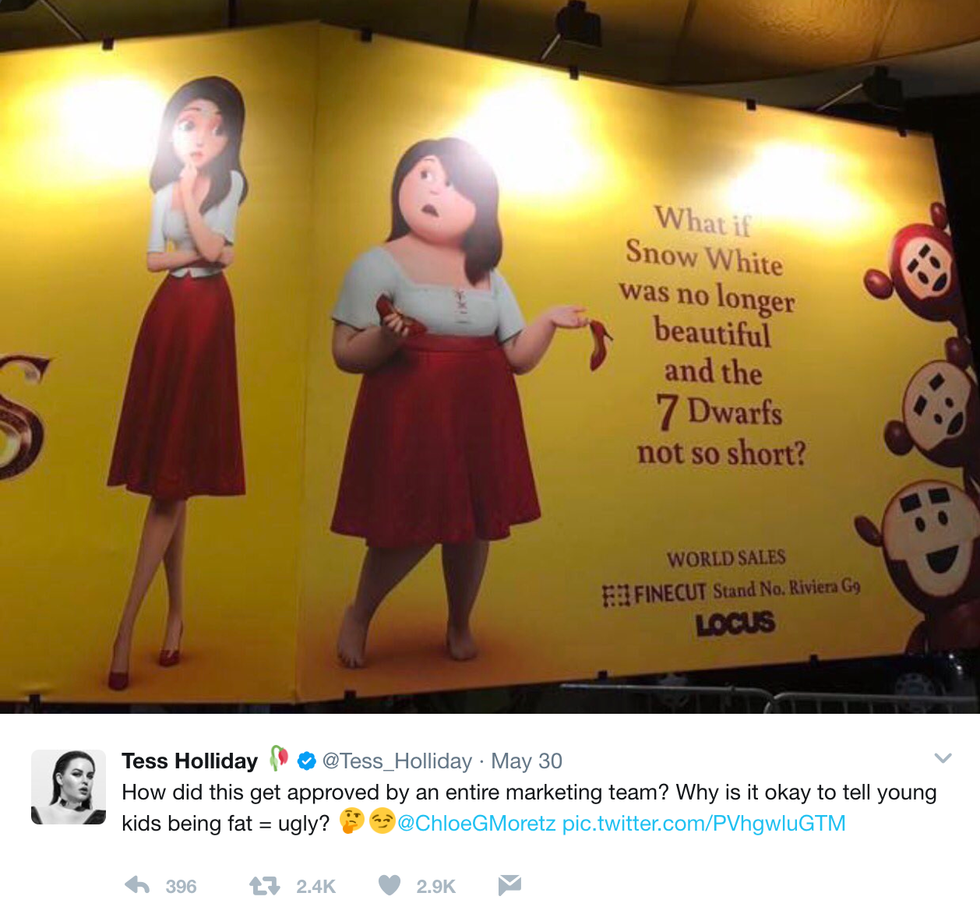Image resolution: width=980 pixels, height=901 pixels.
Task: Click the 396 replies count
Action: tap(181, 886)
